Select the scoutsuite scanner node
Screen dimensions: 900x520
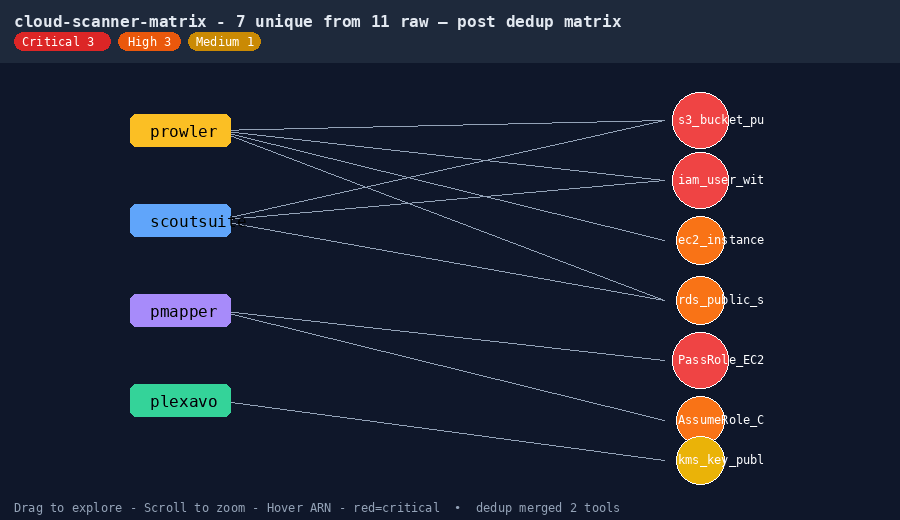[181, 220]
